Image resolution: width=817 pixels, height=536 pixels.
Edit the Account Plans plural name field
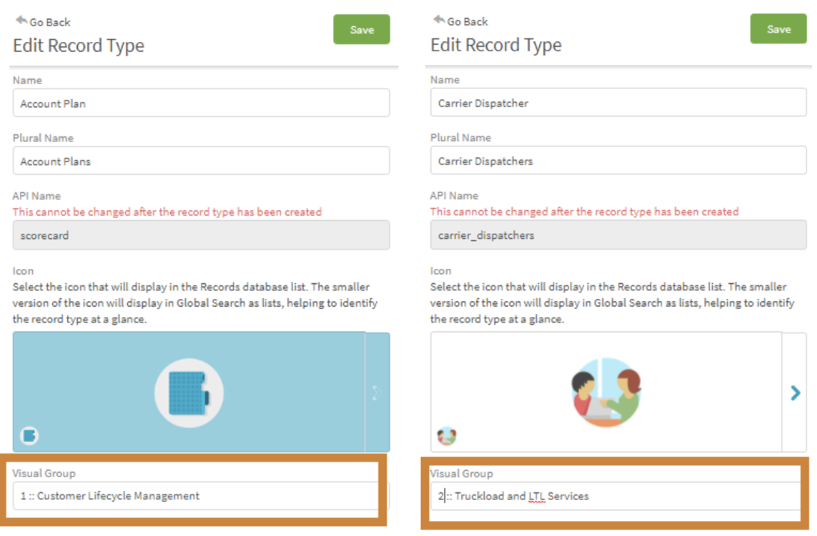point(201,161)
